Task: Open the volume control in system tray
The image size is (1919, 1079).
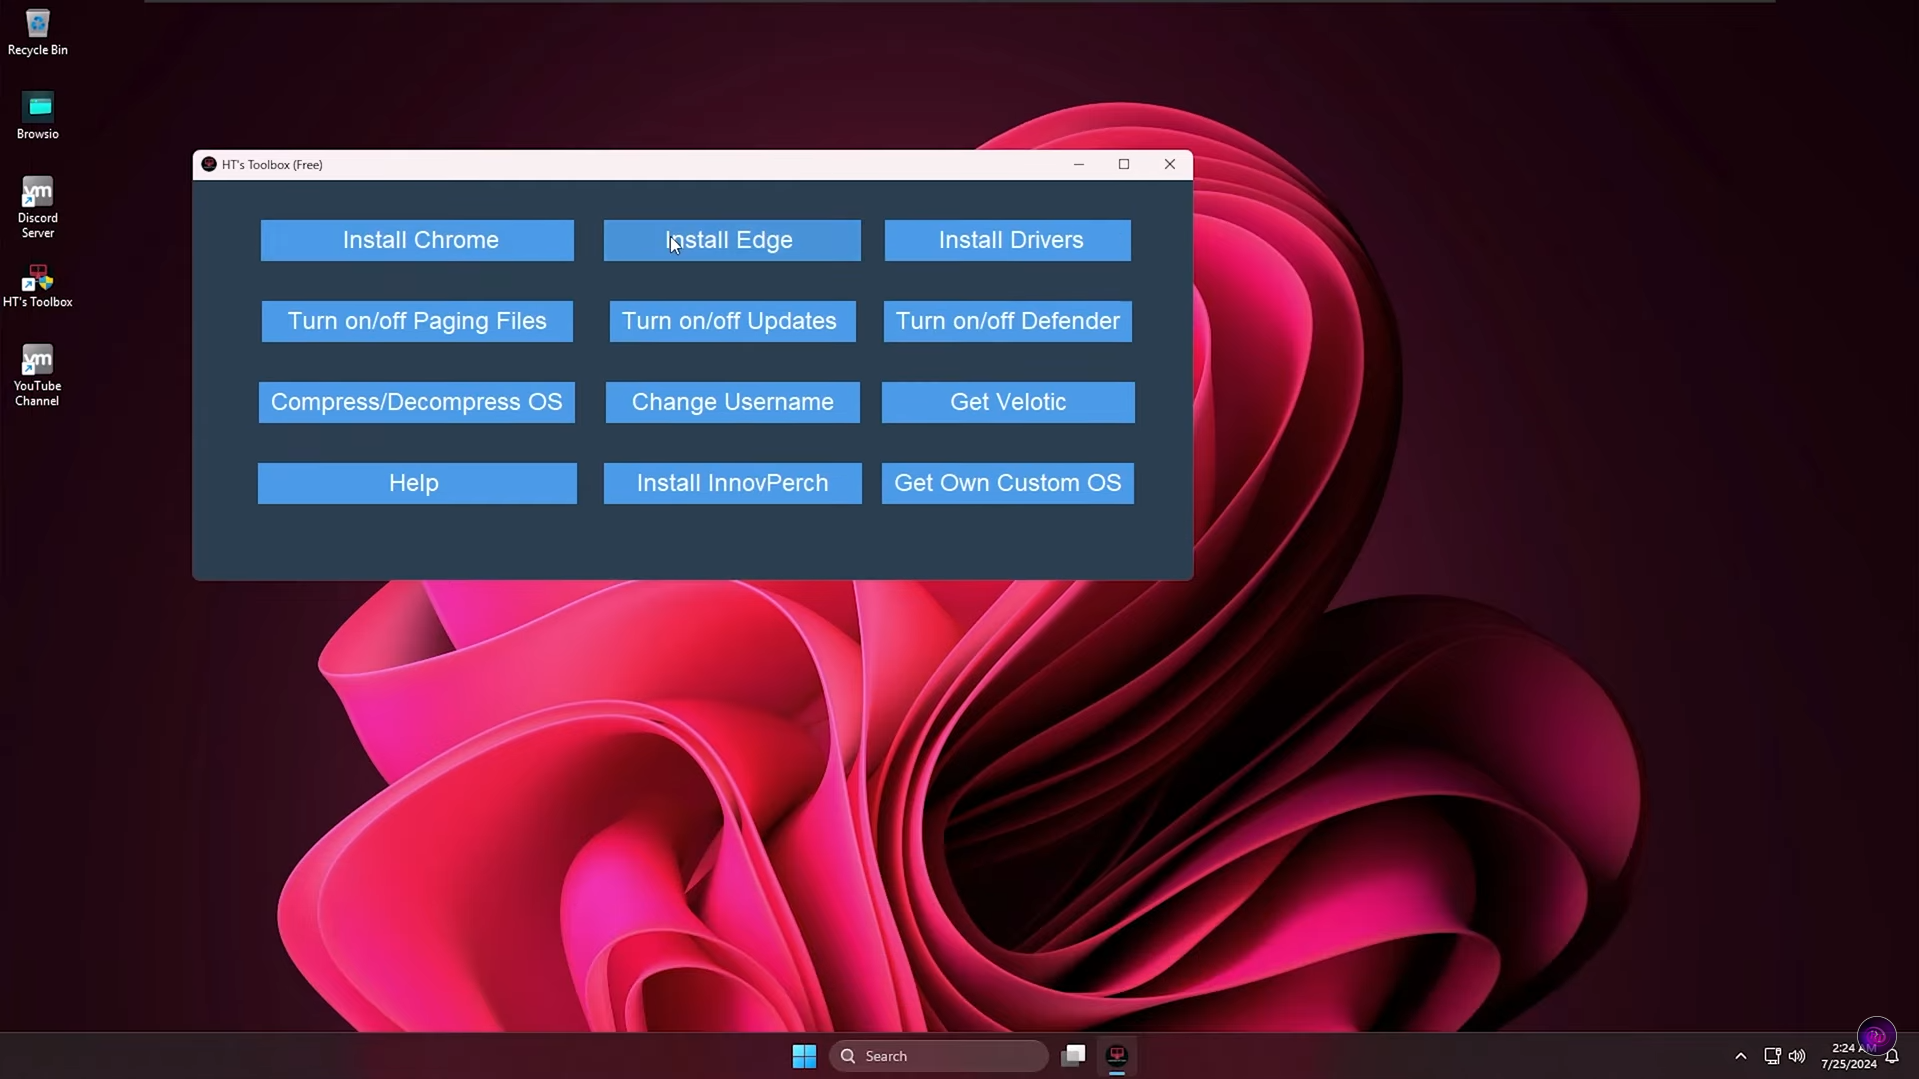Action: coord(1797,1056)
